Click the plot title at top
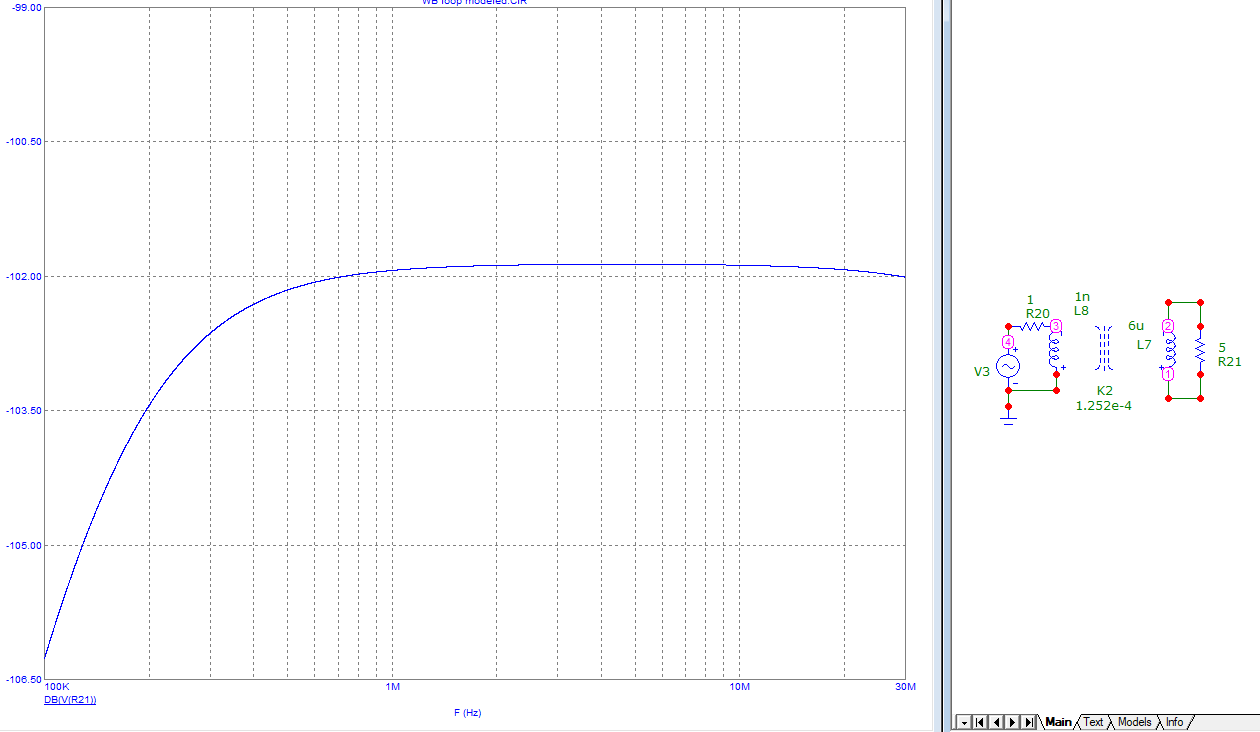The height and width of the screenshot is (732, 1260). tap(474, 3)
